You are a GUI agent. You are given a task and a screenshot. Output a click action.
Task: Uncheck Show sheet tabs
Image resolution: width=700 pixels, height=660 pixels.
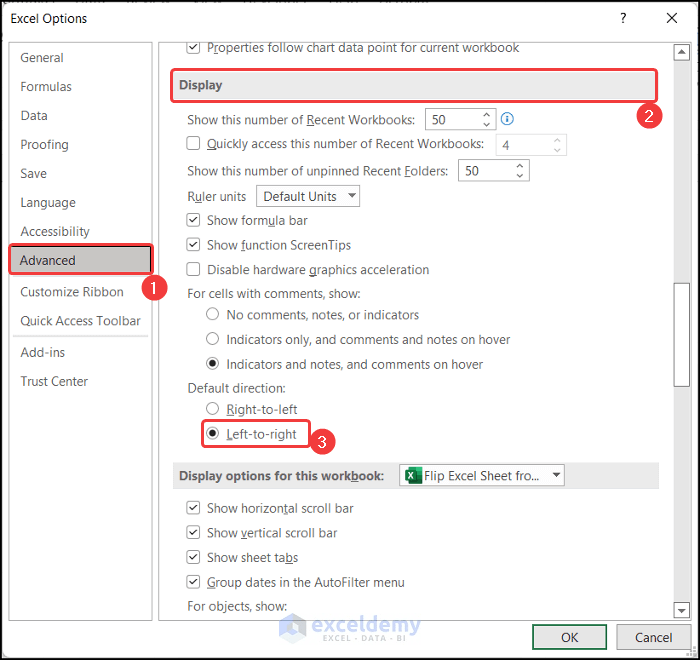click(193, 557)
